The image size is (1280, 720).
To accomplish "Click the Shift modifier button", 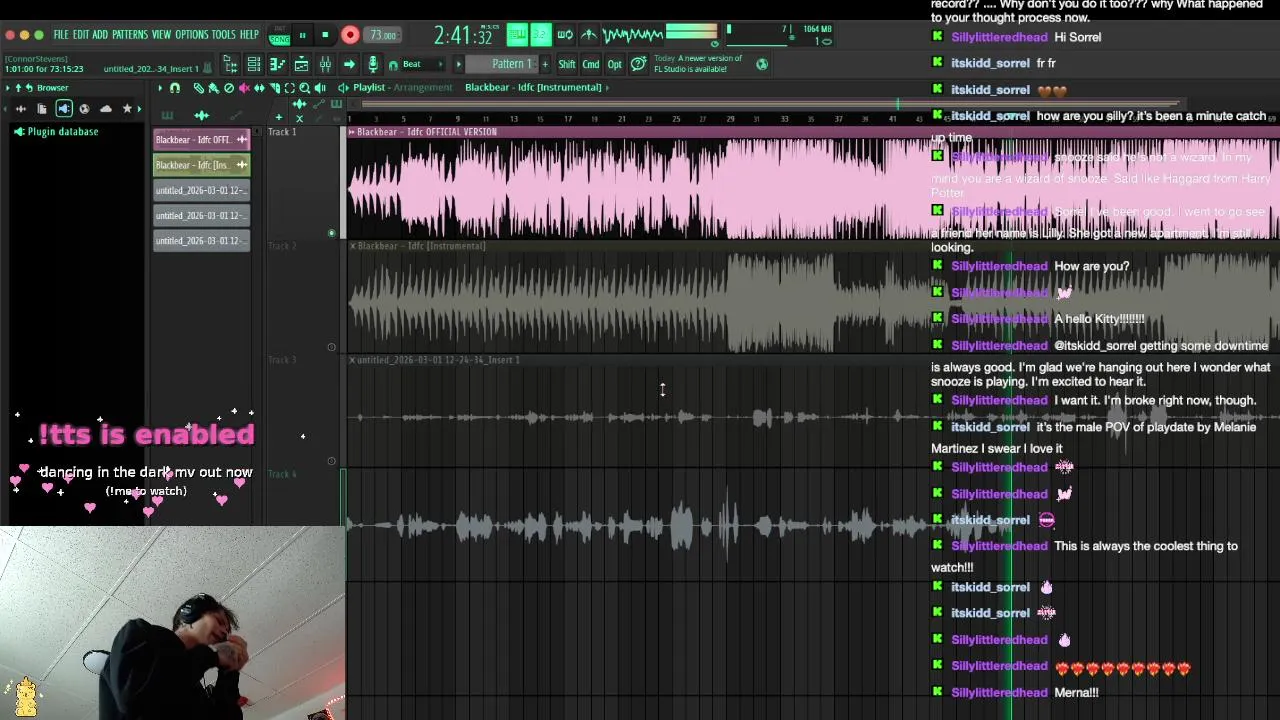I will pyautogui.click(x=567, y=64).
